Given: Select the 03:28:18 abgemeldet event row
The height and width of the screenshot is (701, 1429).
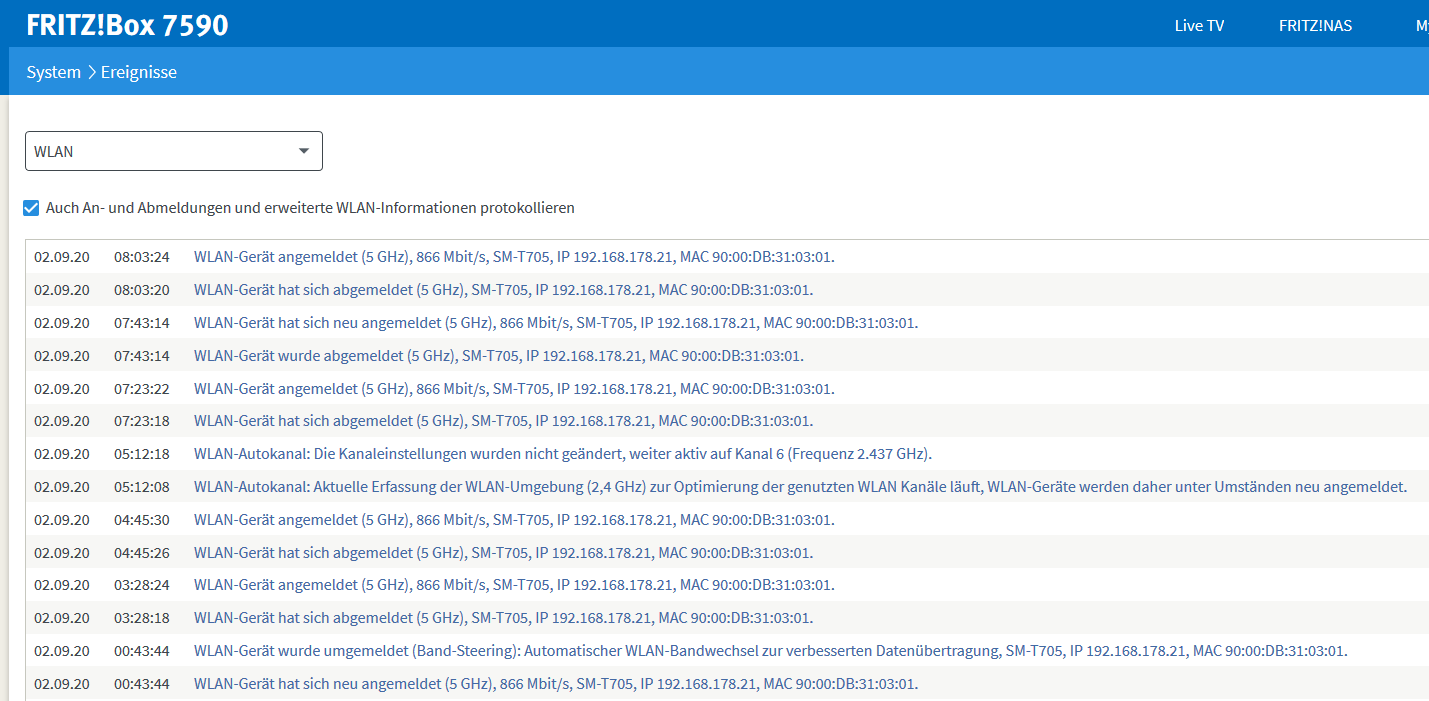Looking at the screenshot, I should pos(727,618).
